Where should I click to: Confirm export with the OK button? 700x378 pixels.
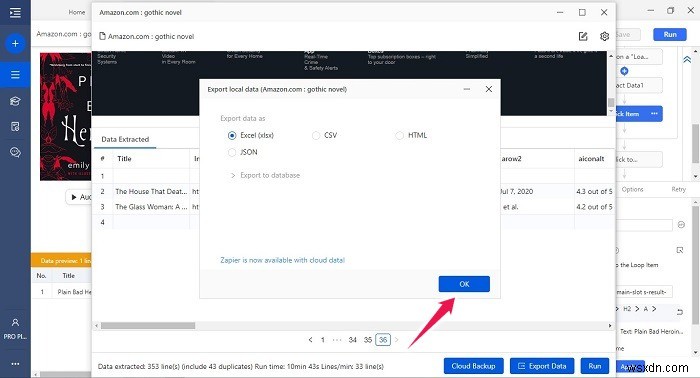click(464, 284)
